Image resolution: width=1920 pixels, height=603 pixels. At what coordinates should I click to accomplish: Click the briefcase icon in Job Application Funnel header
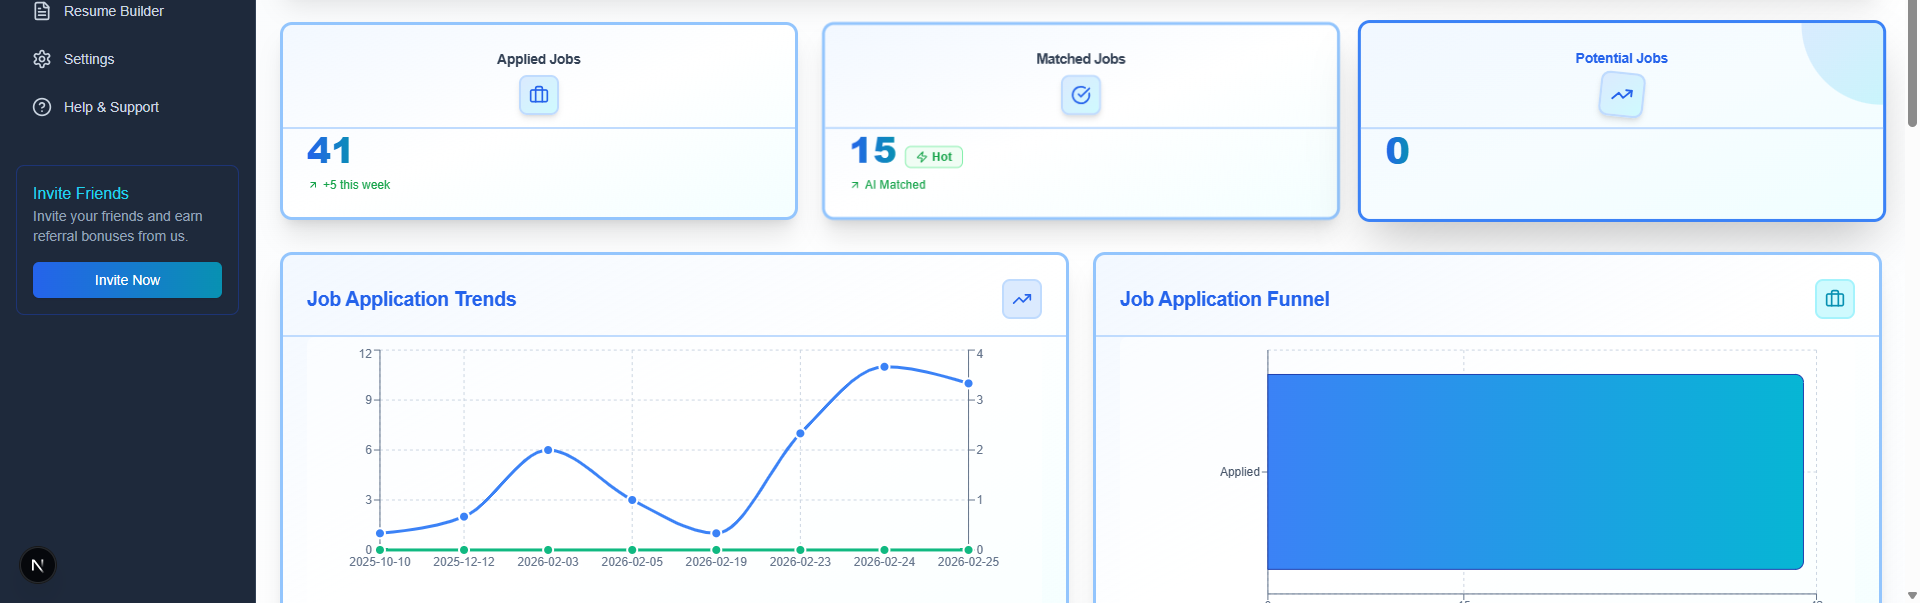(x=1834, y=299)
